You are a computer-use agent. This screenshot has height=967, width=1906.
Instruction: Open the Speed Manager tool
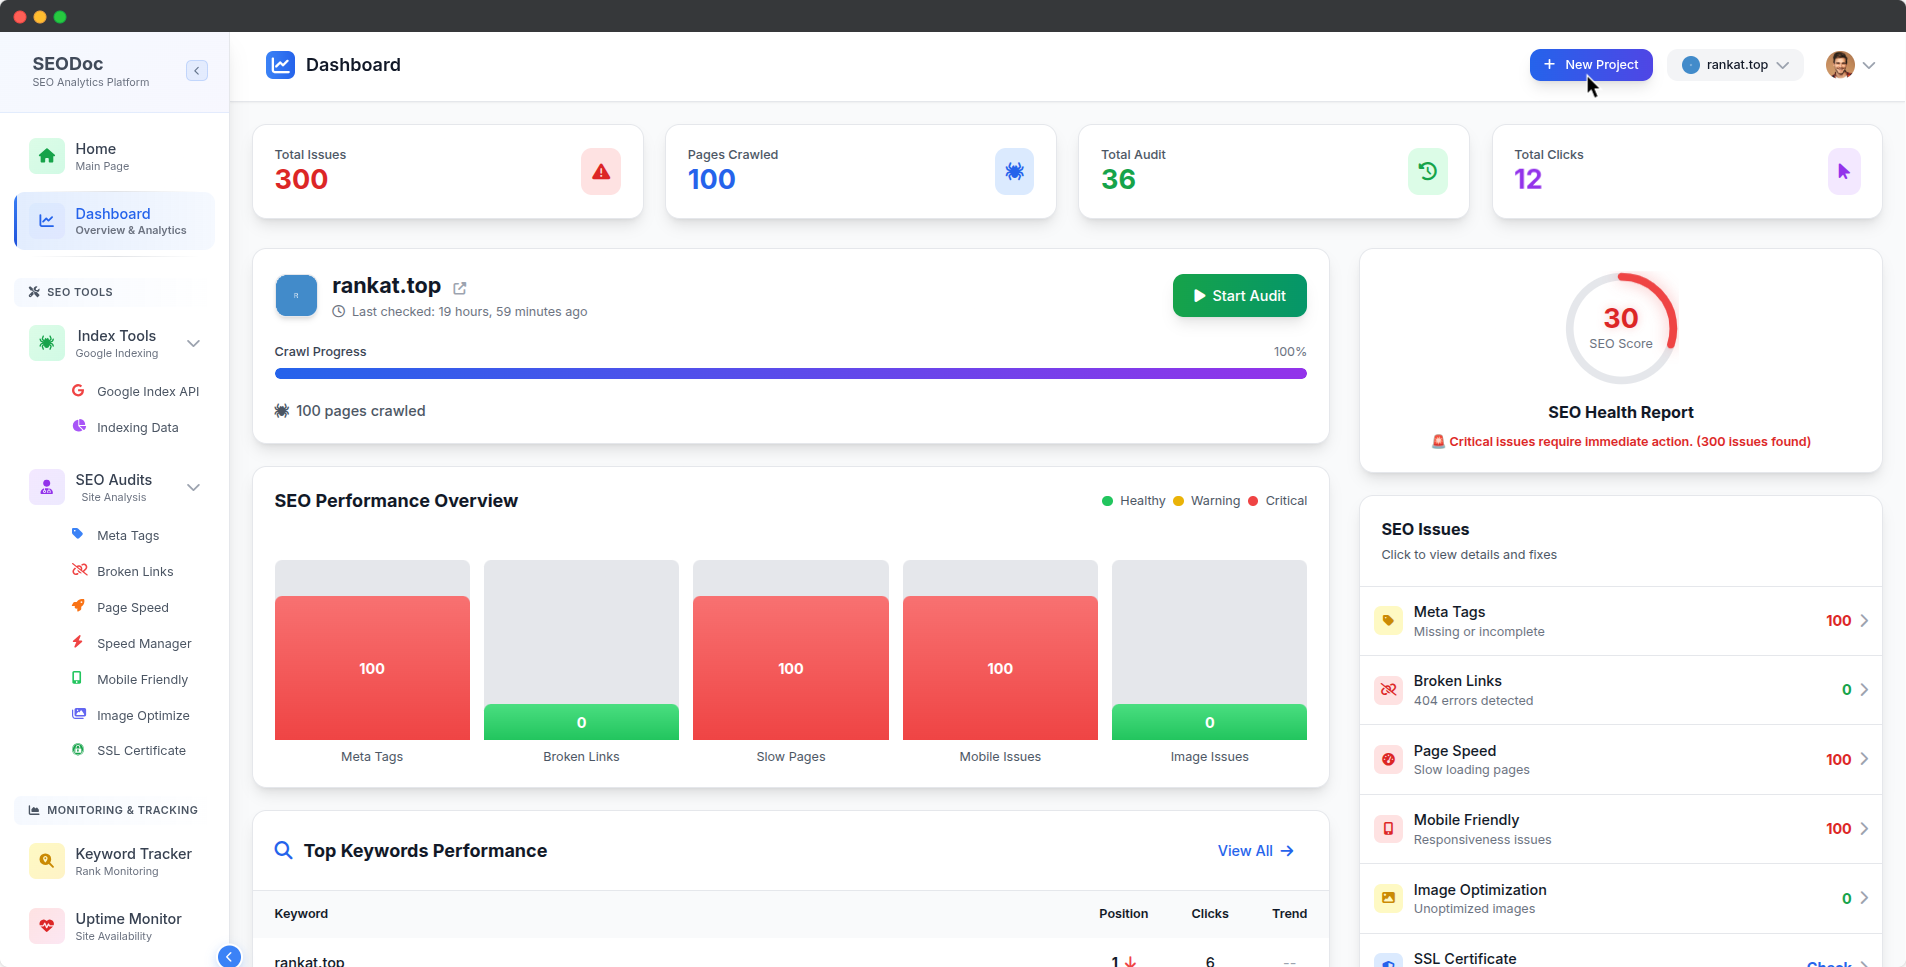(x=143, y=643)
